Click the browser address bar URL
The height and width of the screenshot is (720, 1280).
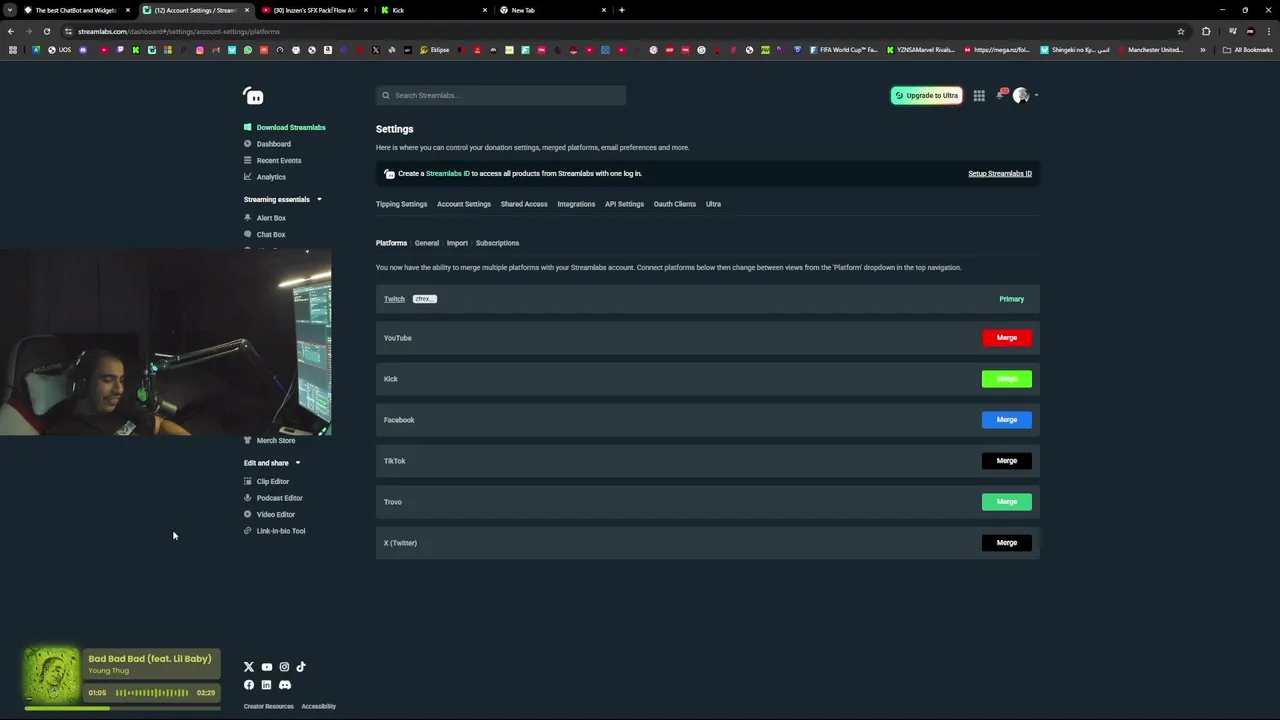tap(178, 31)
